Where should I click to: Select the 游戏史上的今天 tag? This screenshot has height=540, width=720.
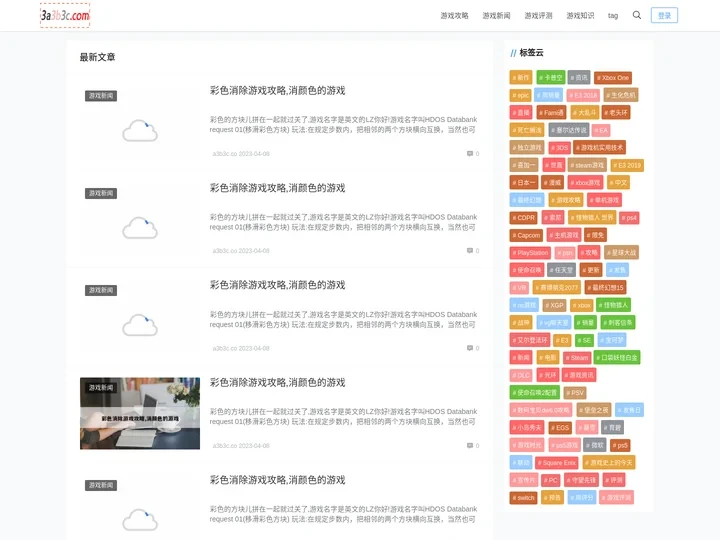[608, 462]
